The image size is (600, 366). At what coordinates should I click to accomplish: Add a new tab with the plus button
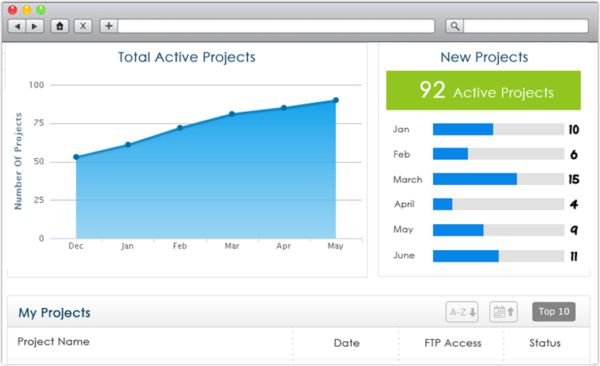click(x=109, y=26)
